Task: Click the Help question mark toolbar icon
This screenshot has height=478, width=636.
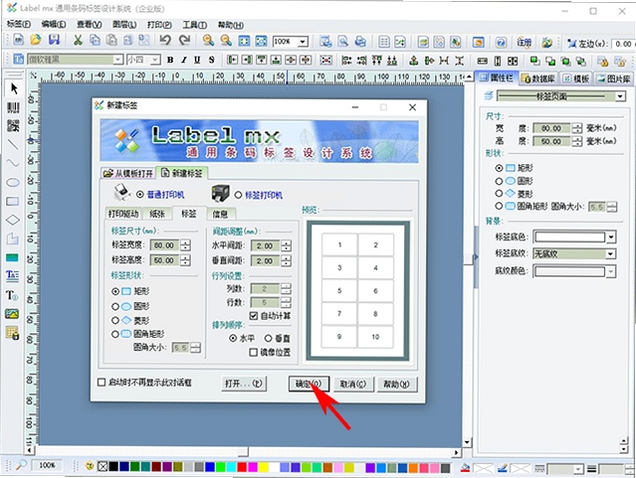Action: 501,42
